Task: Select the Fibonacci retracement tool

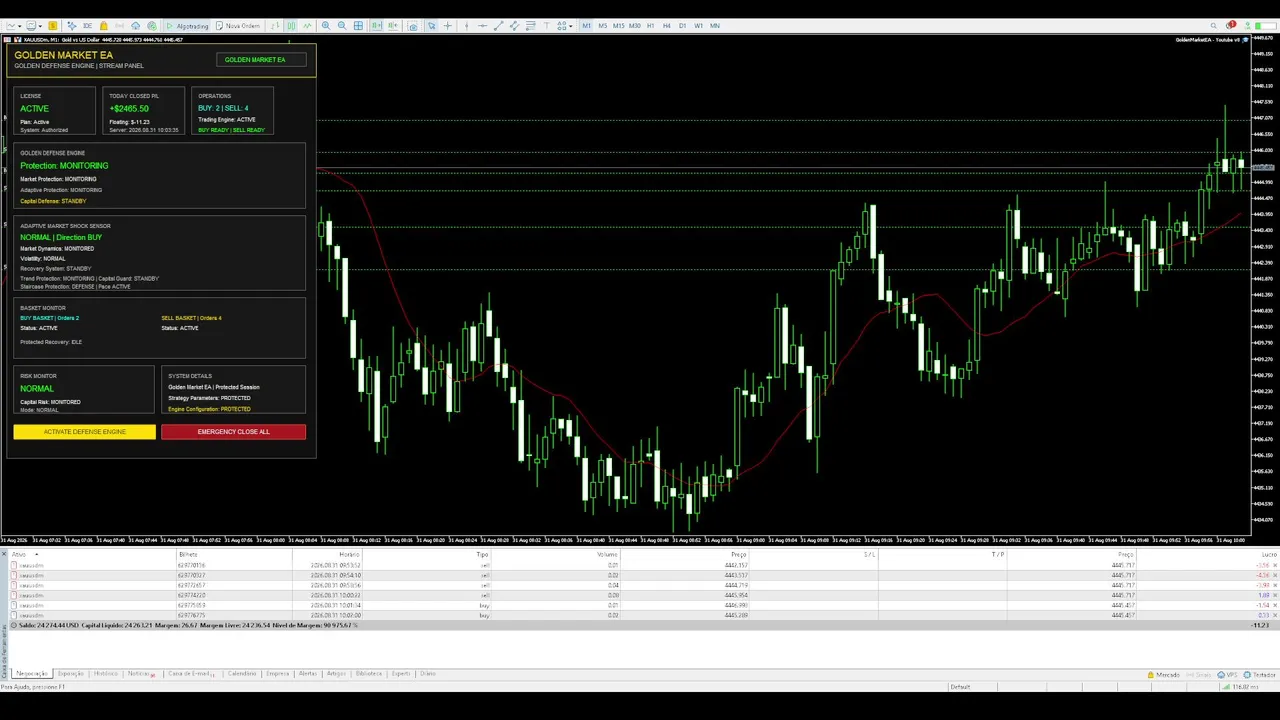Action: pos(531,26)
